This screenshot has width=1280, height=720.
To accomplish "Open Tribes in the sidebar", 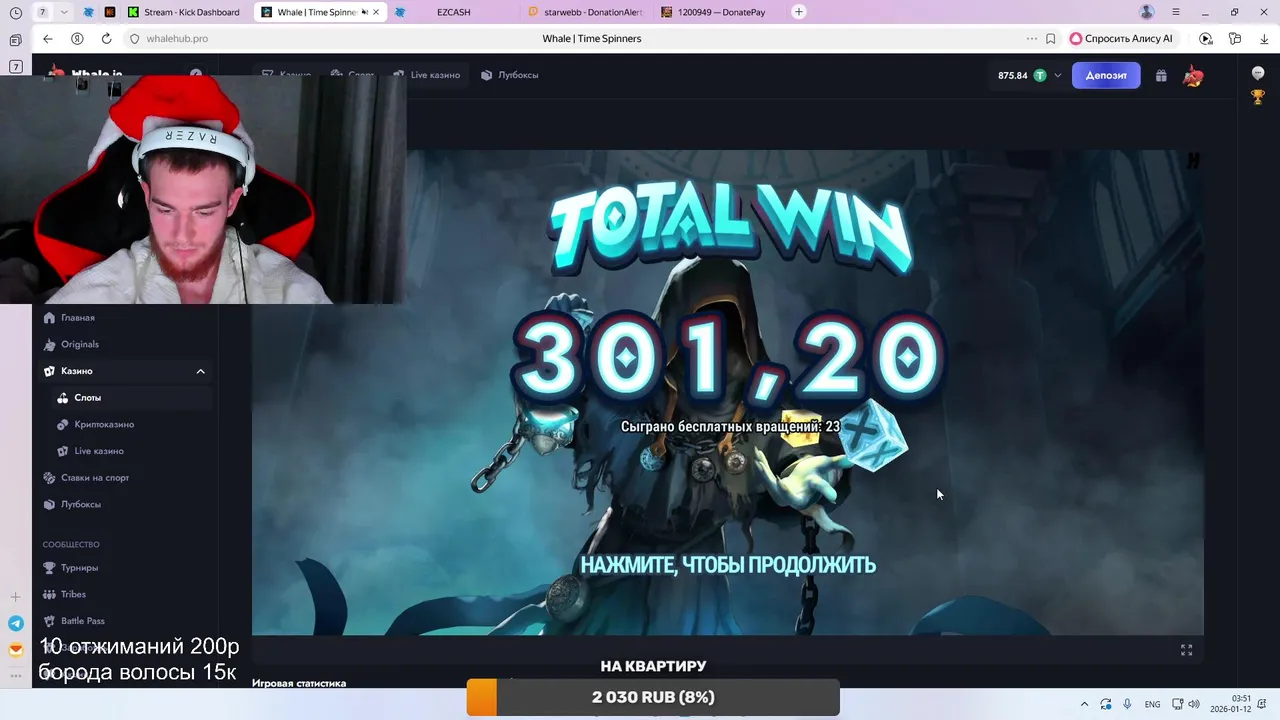I will coord(66,594).
